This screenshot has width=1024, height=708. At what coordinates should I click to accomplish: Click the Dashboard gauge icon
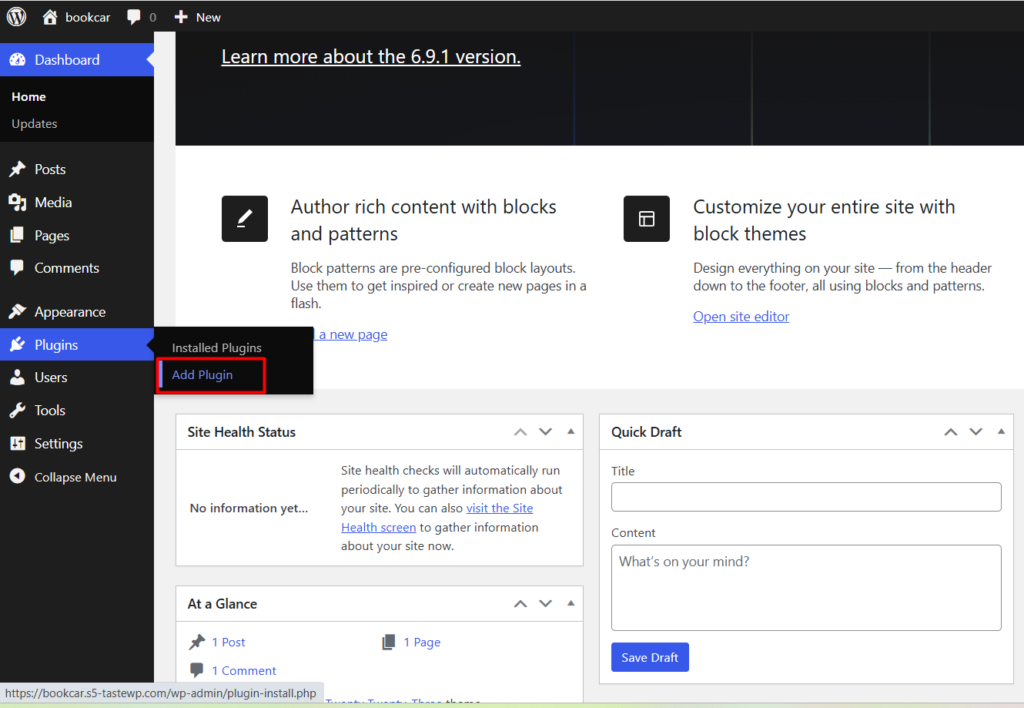point(18,59)
